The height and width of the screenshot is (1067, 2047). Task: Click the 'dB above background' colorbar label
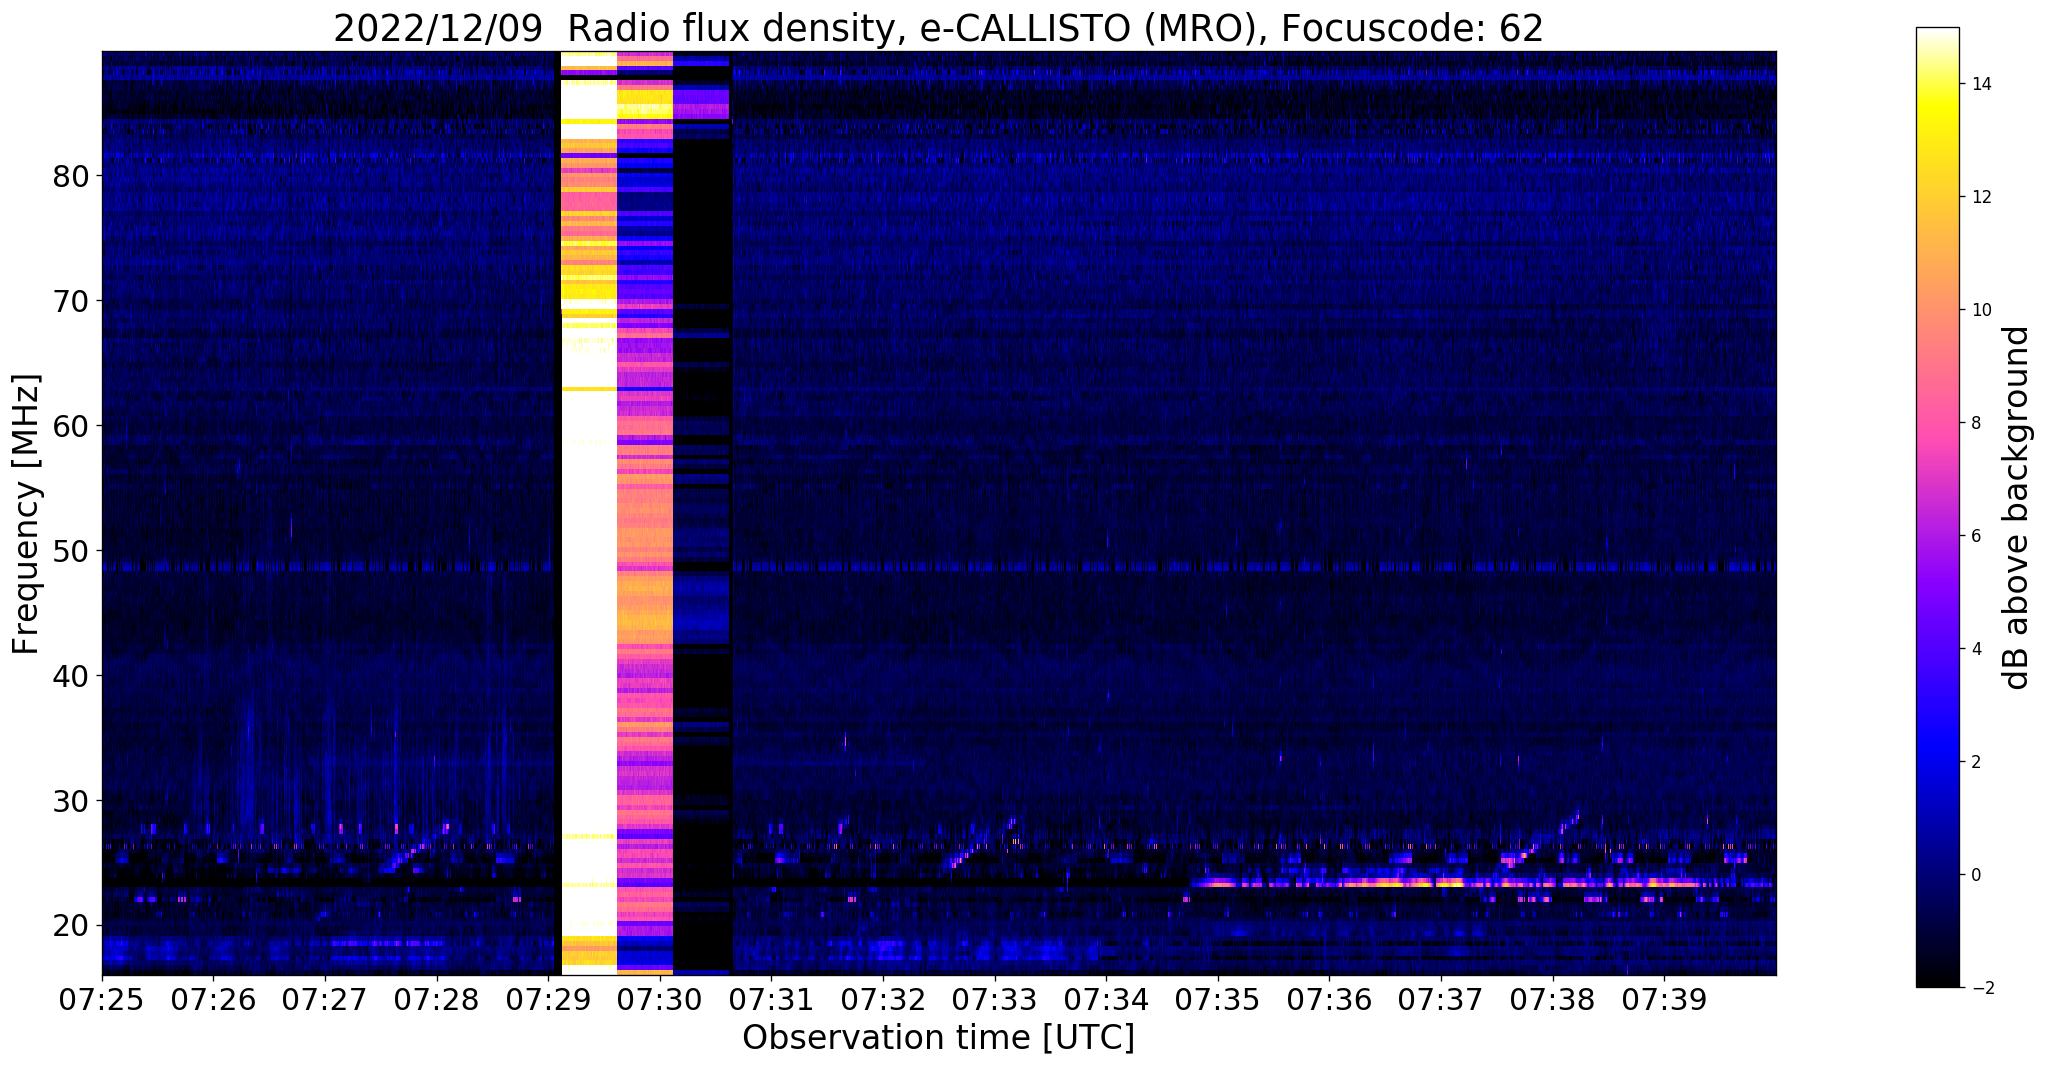2017,507
